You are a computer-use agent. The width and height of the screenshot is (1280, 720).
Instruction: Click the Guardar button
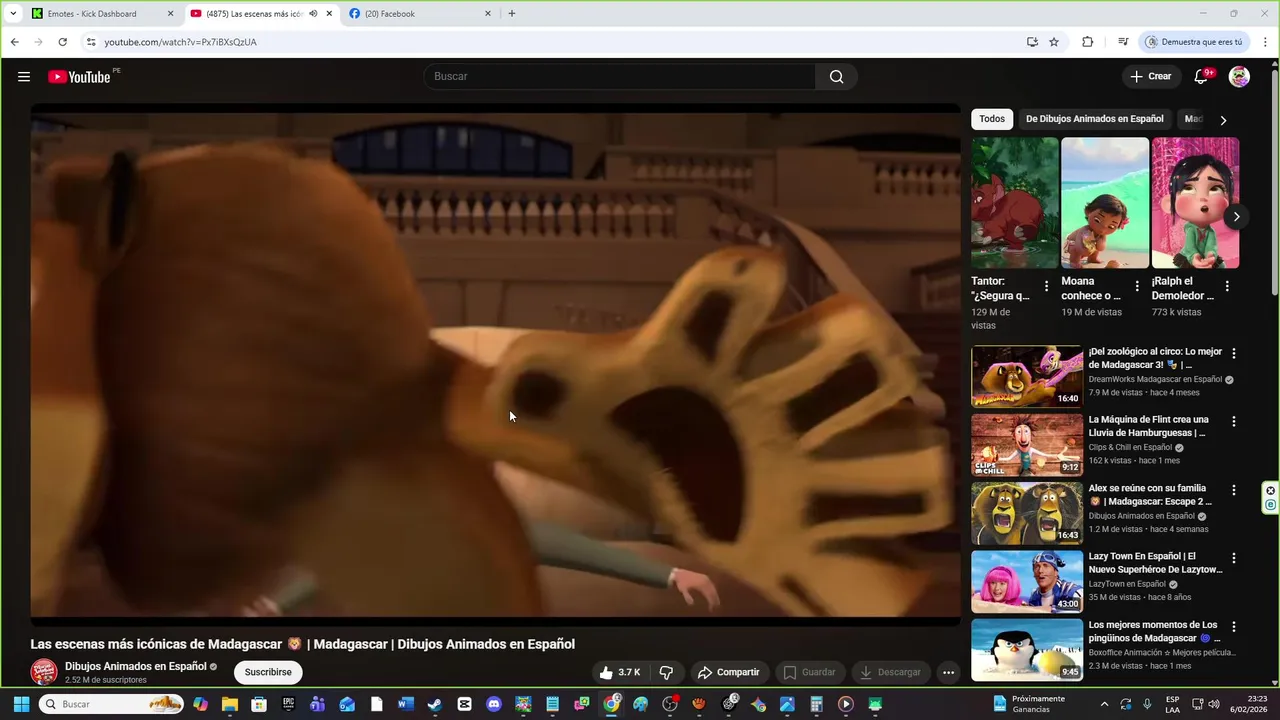coord(809,672)
